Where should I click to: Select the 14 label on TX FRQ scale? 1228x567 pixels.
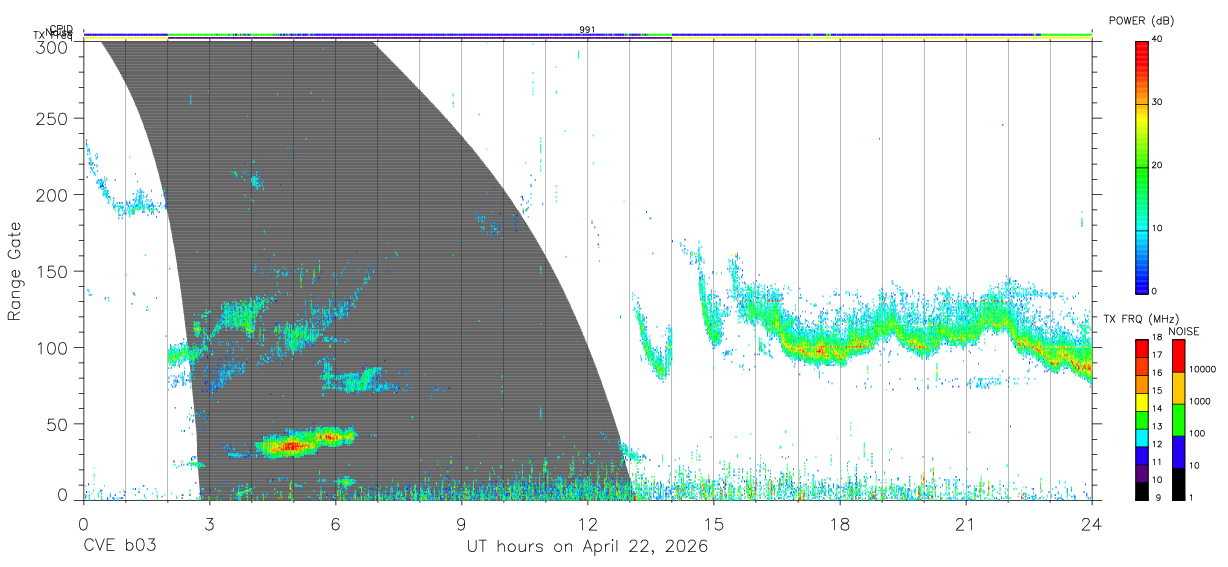click(x=1156, y=408)
